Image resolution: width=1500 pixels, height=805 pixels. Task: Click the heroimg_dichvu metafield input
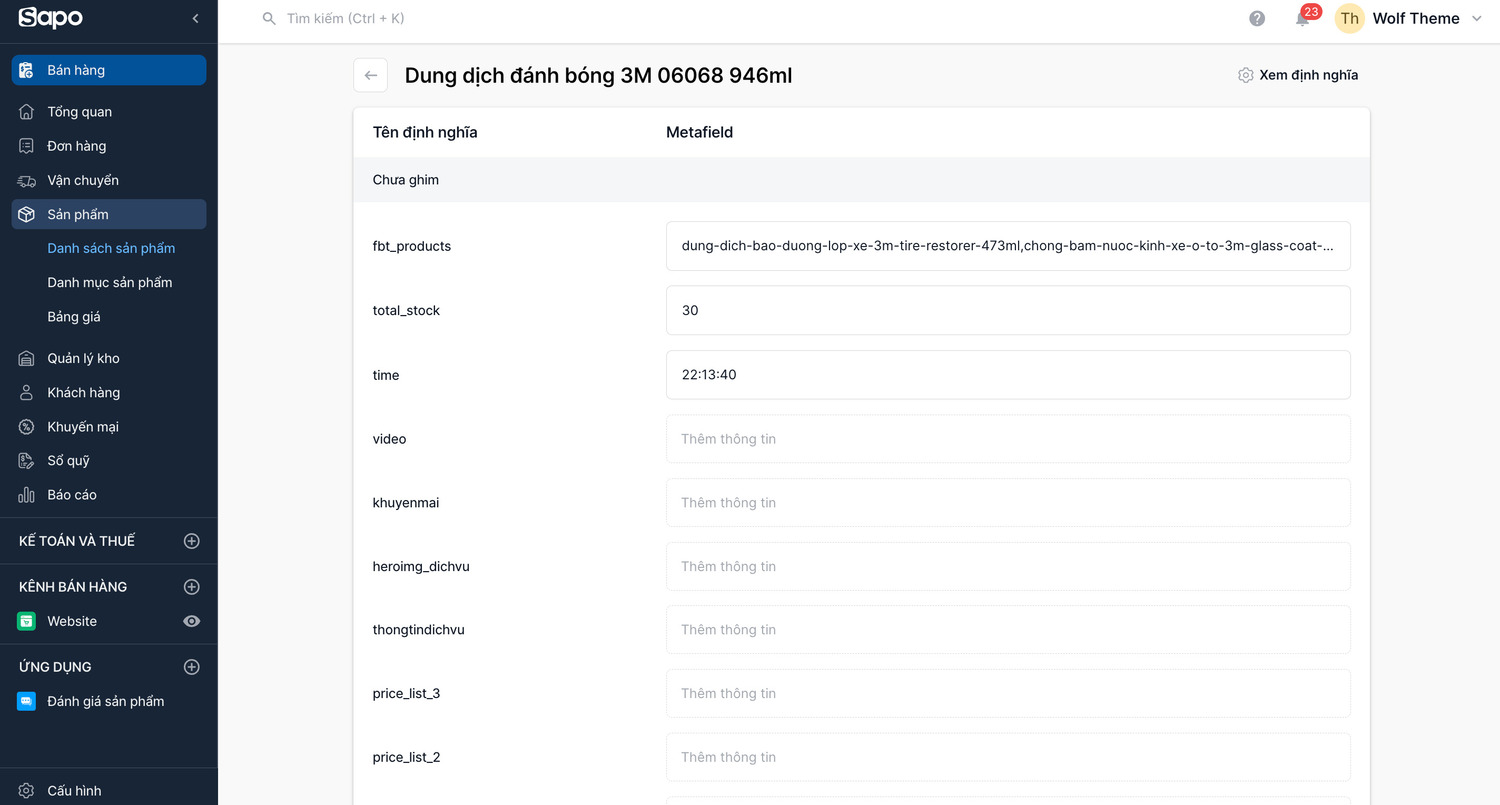(1008, 566)
